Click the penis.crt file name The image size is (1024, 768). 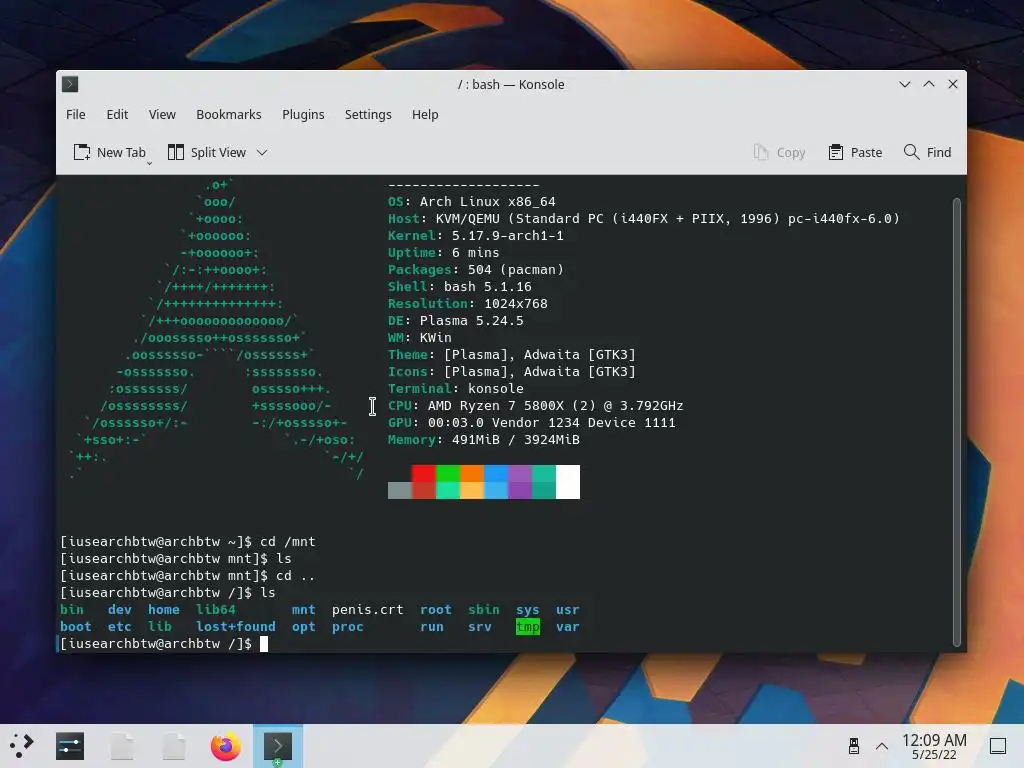[x=368, y=610]
